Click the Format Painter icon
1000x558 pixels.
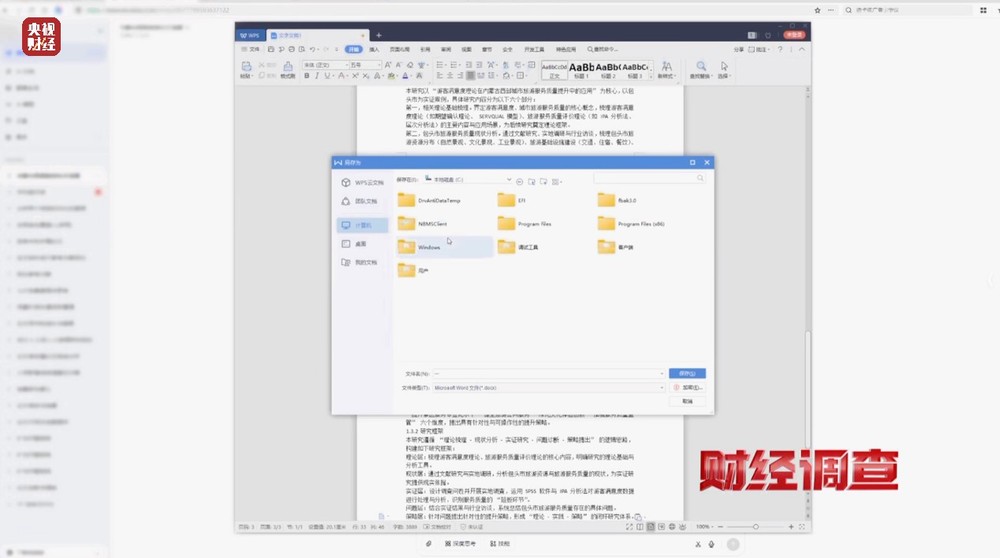[x=287, y=70]
